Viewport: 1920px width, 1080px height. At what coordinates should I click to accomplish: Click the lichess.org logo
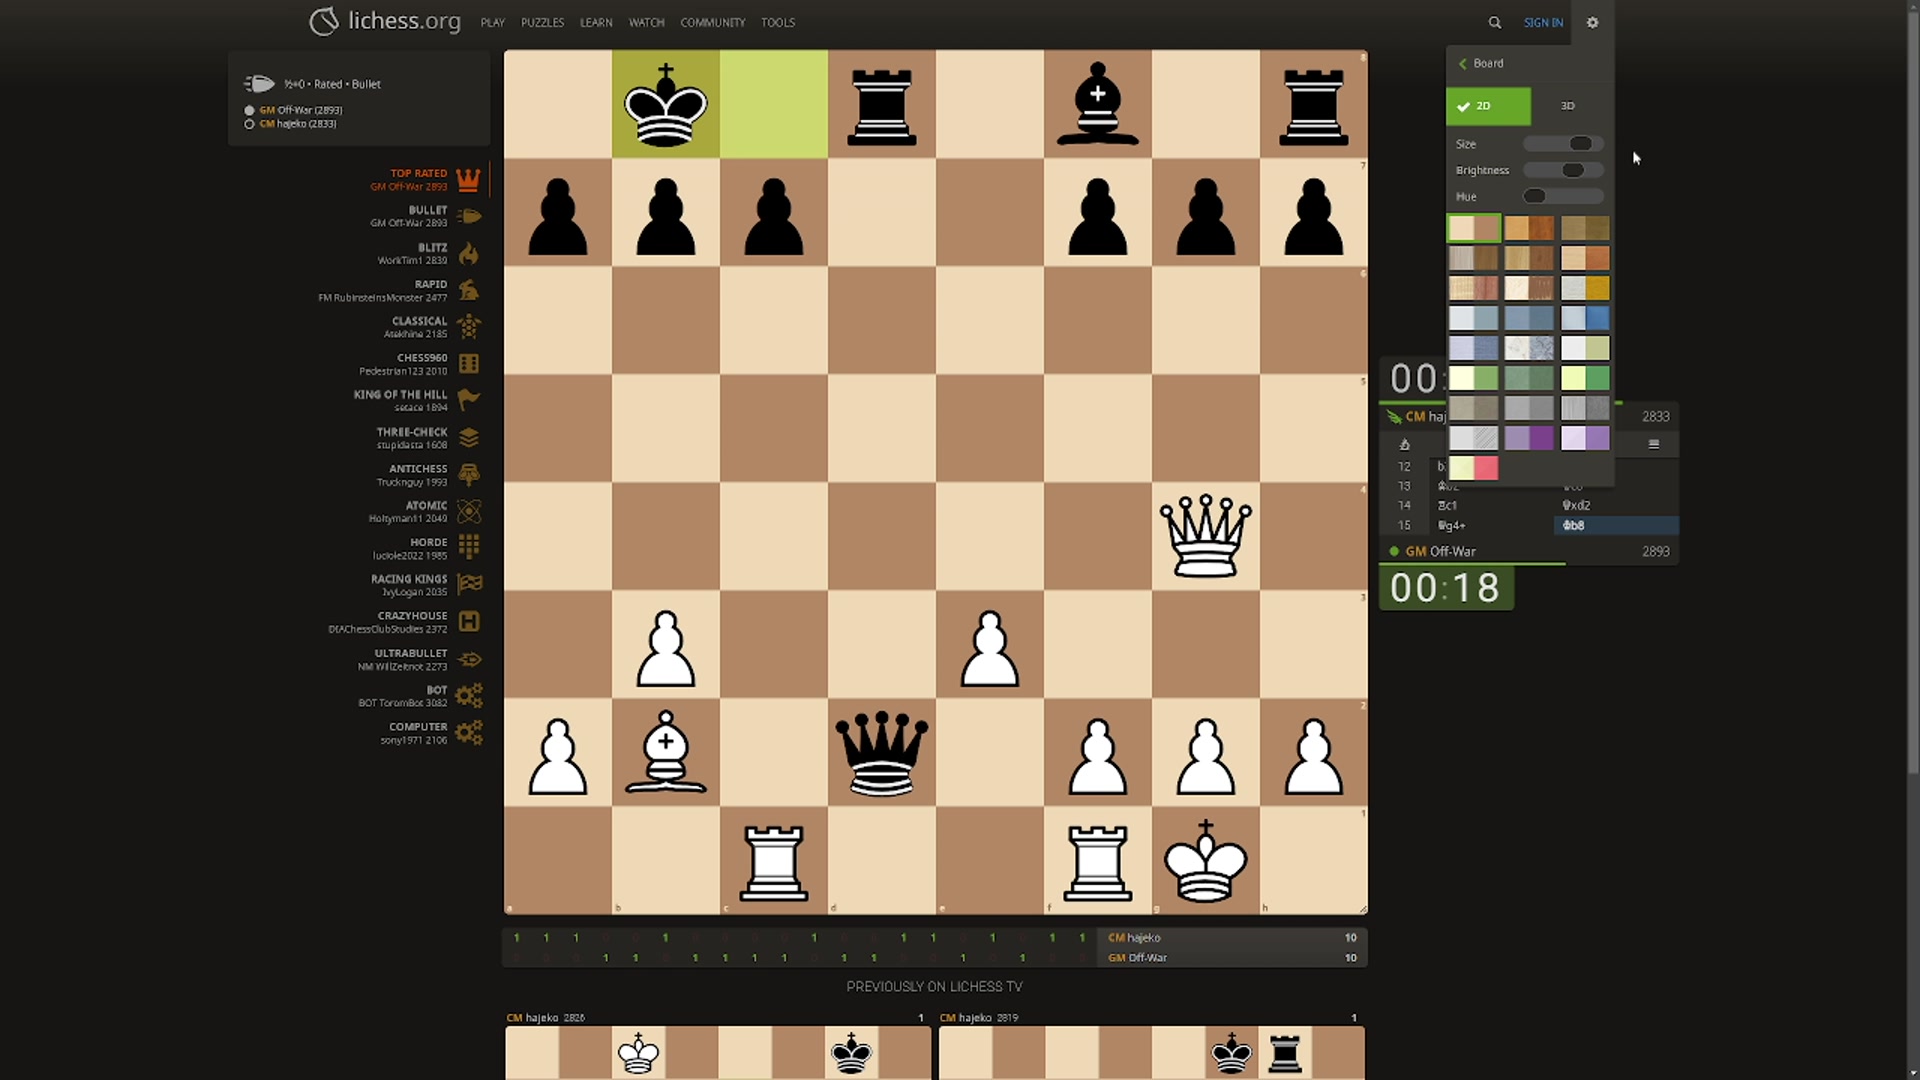[x=385, y=21]
